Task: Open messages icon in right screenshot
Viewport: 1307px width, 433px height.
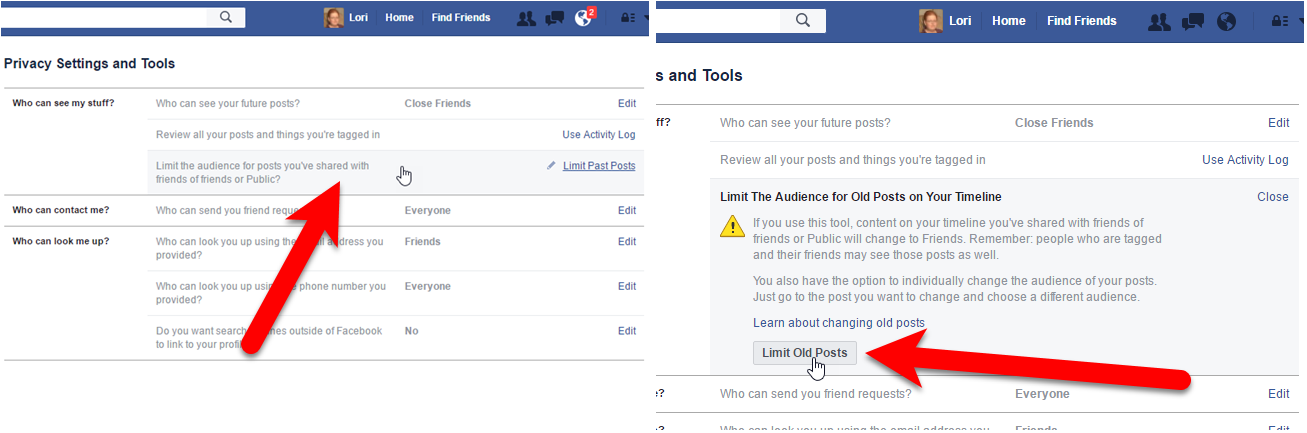Action: (1193, 21)
